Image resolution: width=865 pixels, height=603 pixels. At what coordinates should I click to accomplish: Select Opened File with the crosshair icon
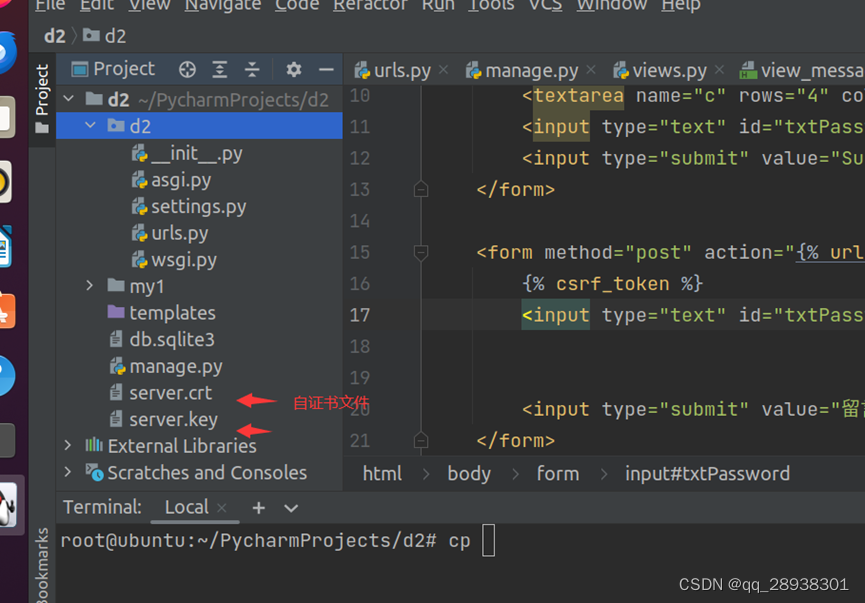pos(186,69)
